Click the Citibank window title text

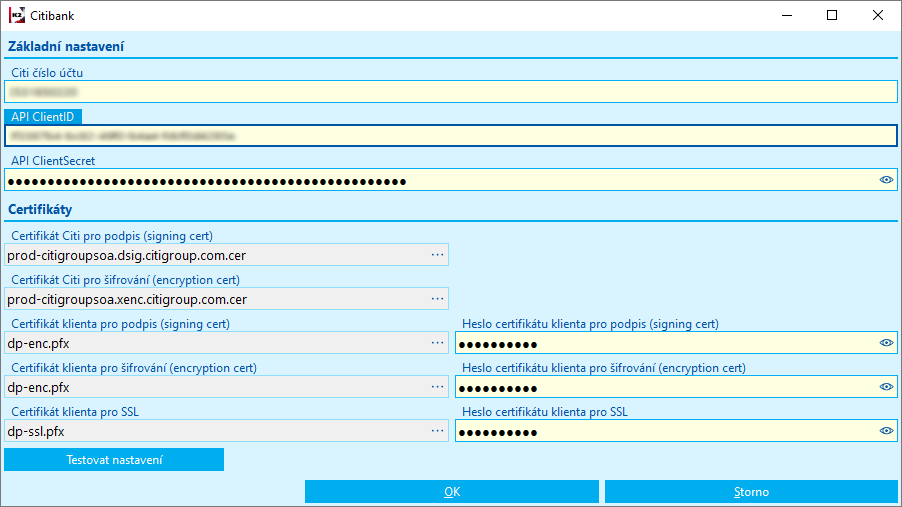(52, 16)
